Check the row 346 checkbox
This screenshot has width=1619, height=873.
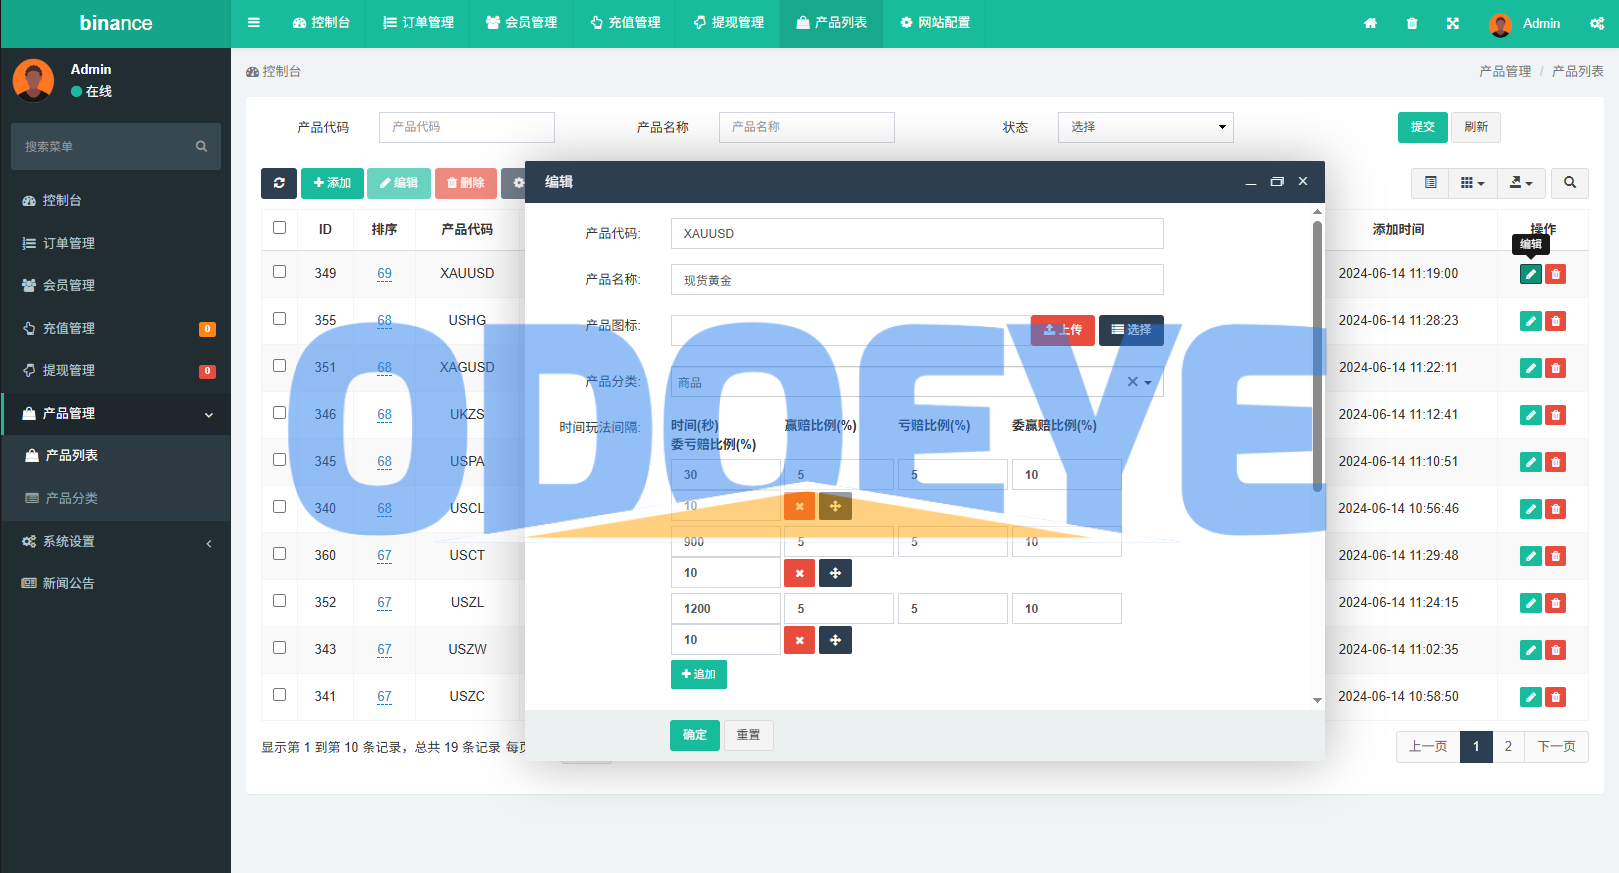[279, 413]
